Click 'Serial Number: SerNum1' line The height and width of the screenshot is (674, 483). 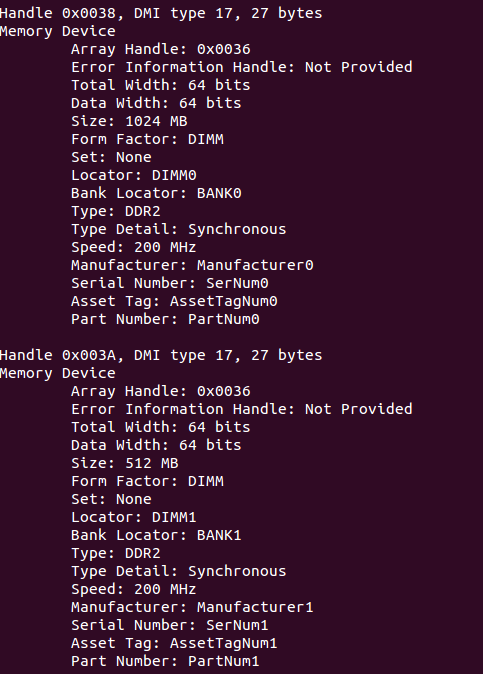point(170,625)
